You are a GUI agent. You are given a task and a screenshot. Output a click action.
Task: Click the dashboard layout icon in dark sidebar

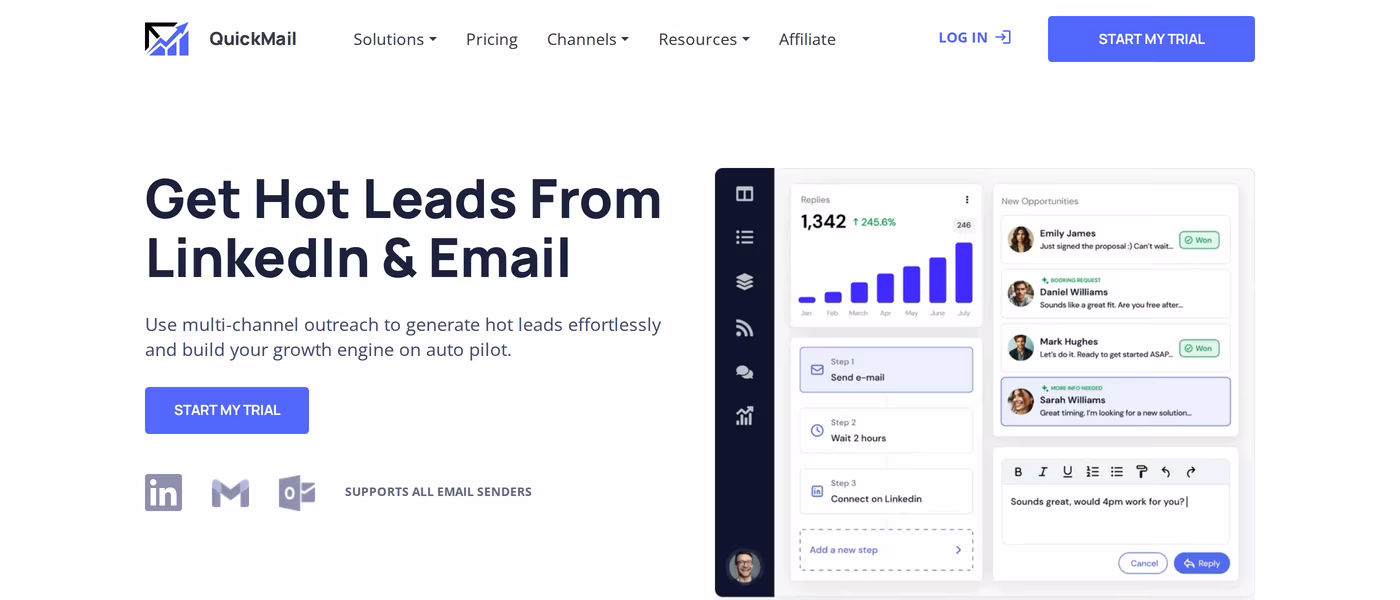tap(744, 194)
